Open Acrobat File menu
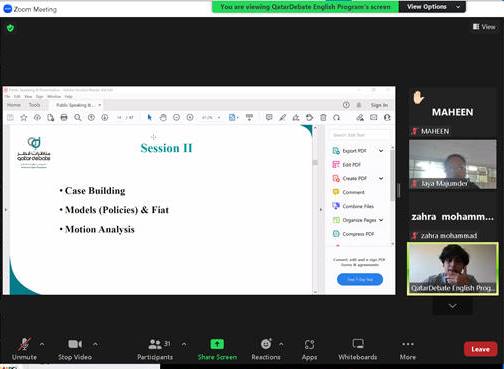Screen dimensions: 504x369 point(7,96)
